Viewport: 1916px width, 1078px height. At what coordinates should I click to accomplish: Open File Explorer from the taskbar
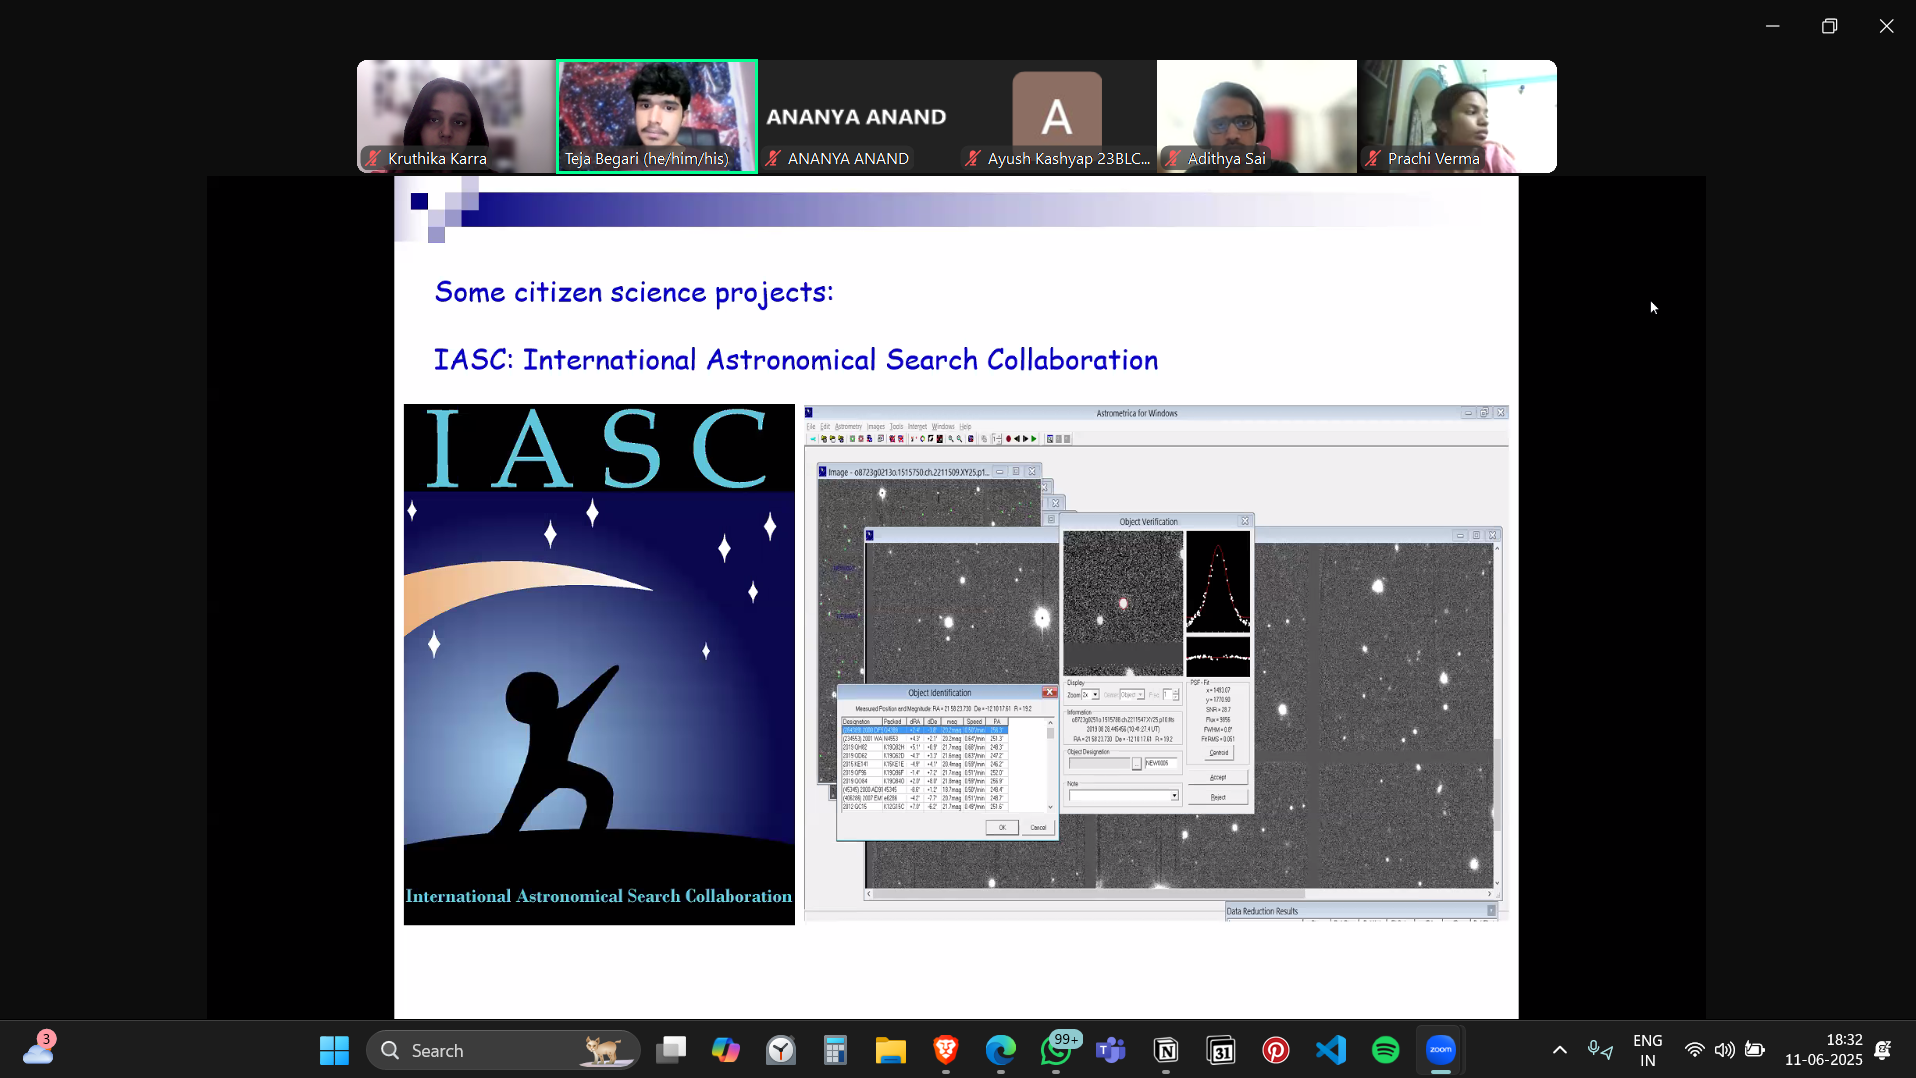coord(891,1050)
